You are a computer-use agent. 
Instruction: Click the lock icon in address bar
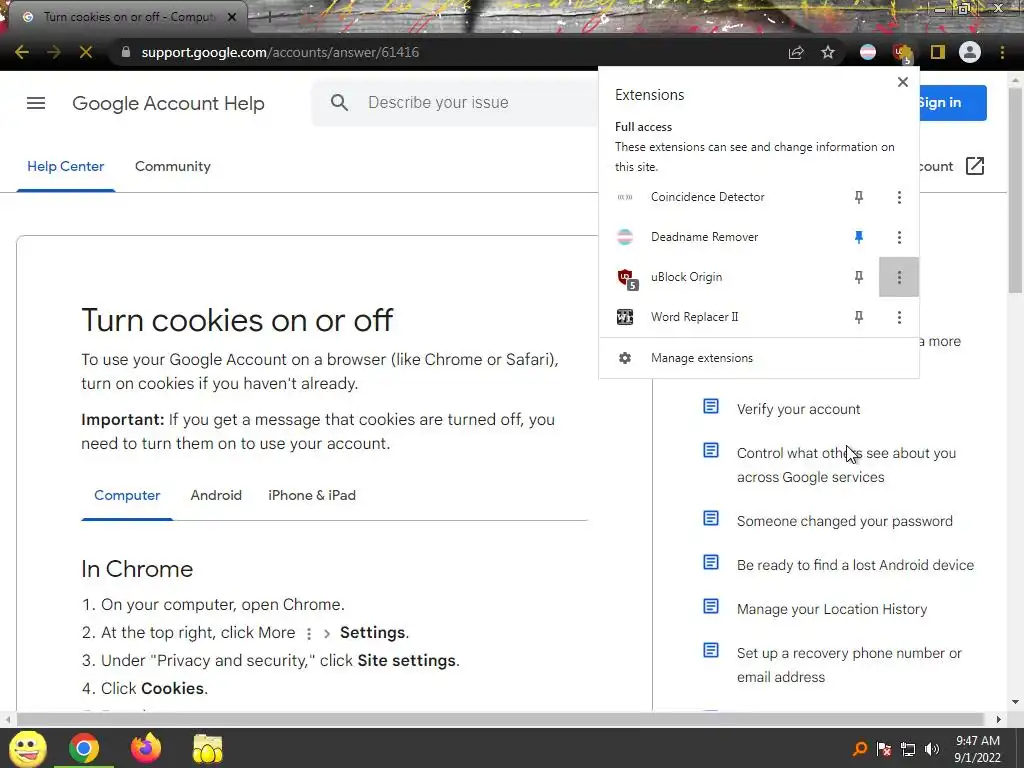click(126, 52)
